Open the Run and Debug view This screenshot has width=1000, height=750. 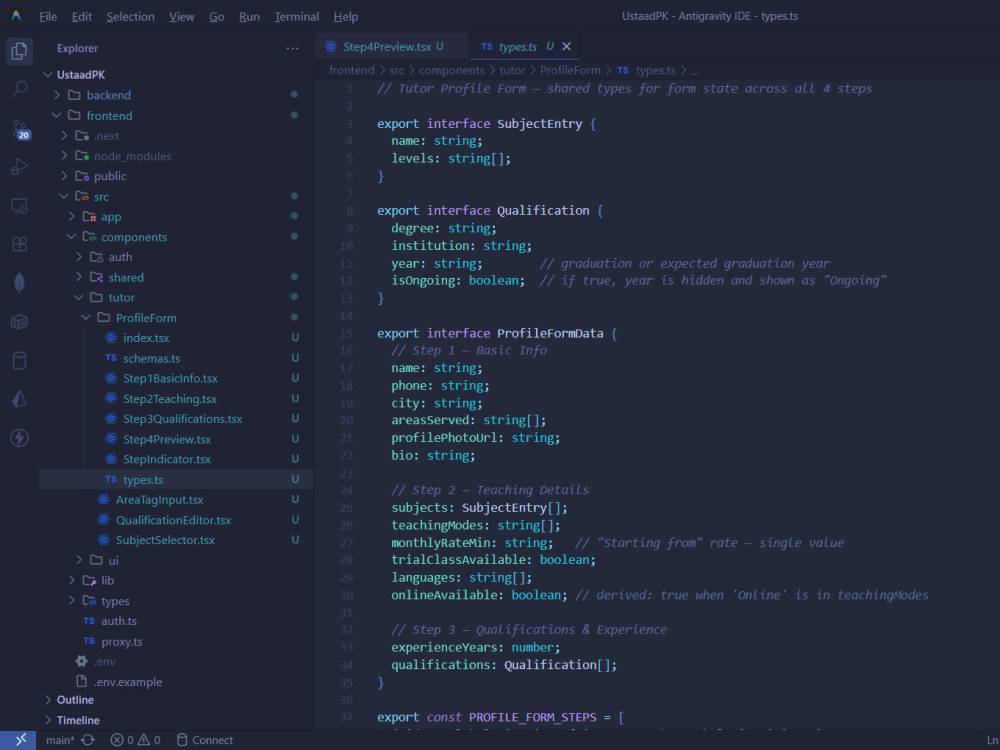tap(19, 167)
